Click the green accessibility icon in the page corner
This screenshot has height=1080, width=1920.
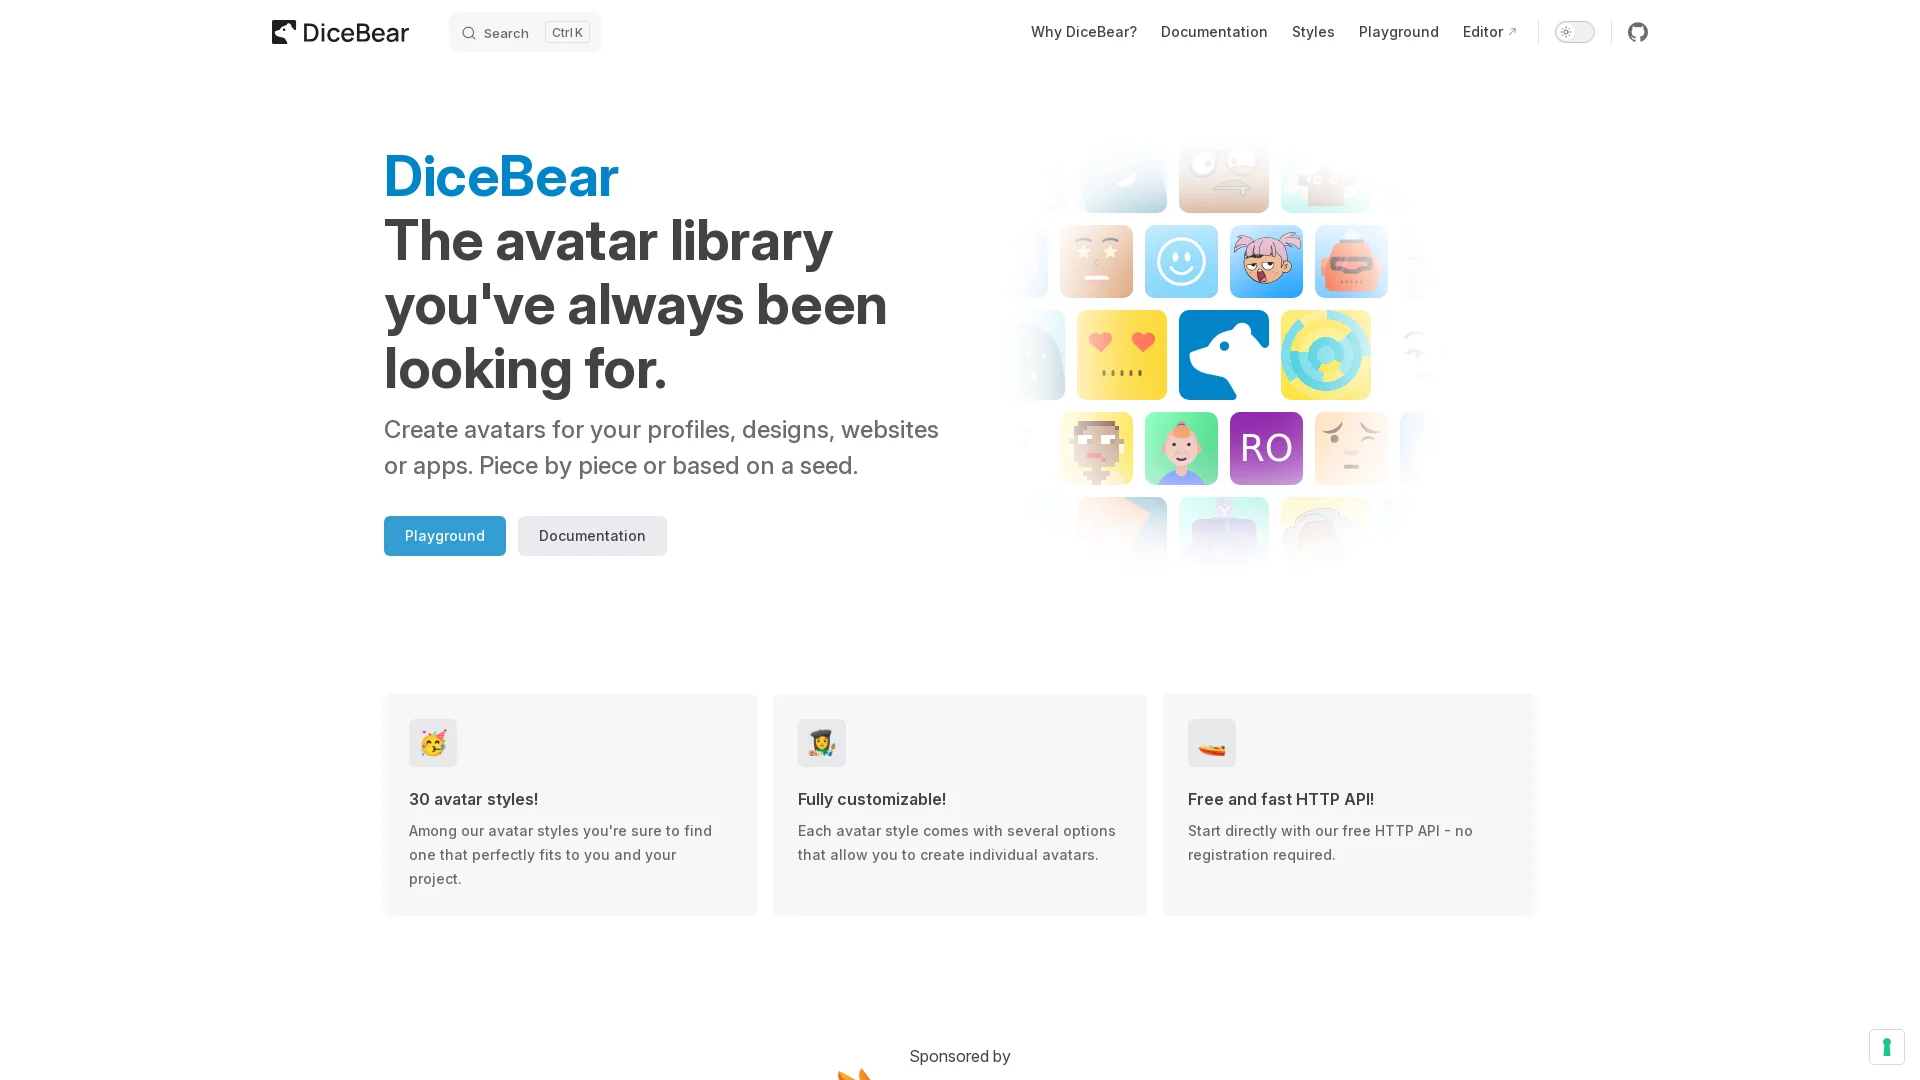[x=1886, y=1047]
